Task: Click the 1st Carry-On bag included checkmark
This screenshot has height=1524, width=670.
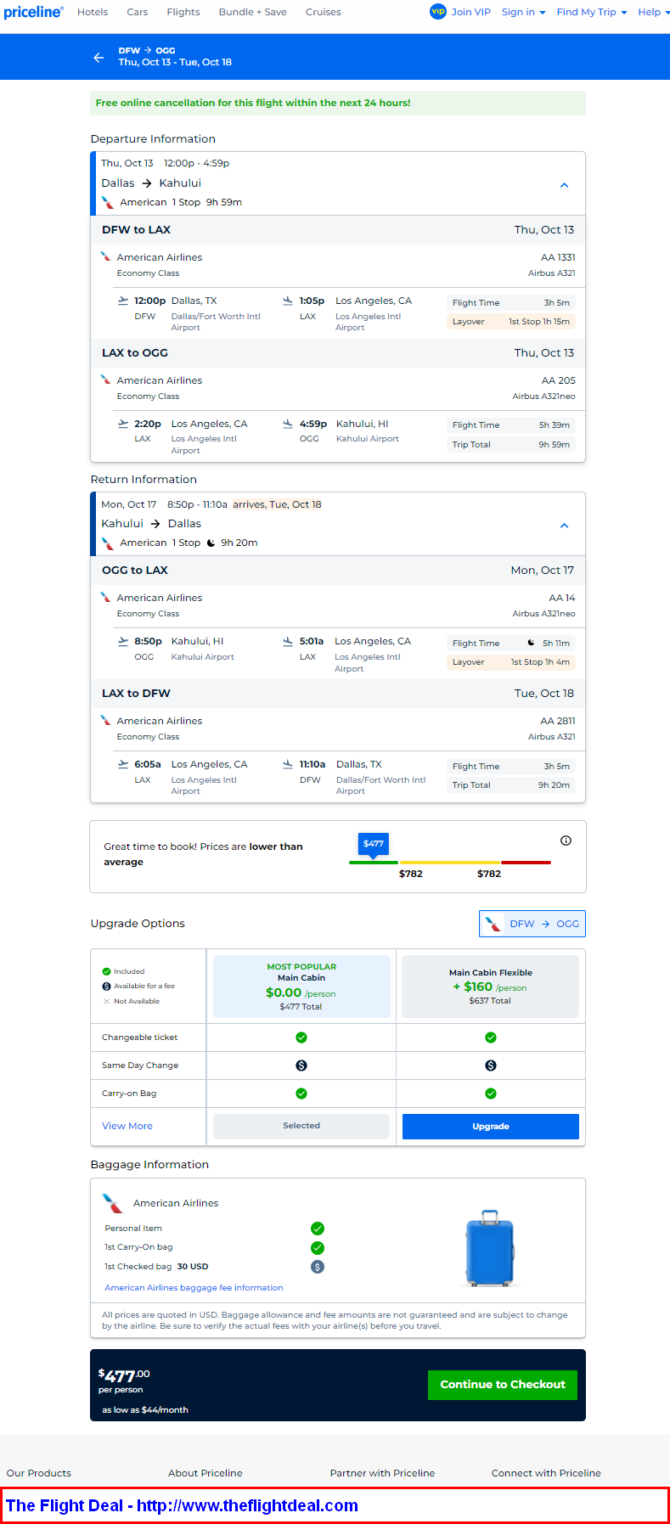Action: [x=317, y=1247]
